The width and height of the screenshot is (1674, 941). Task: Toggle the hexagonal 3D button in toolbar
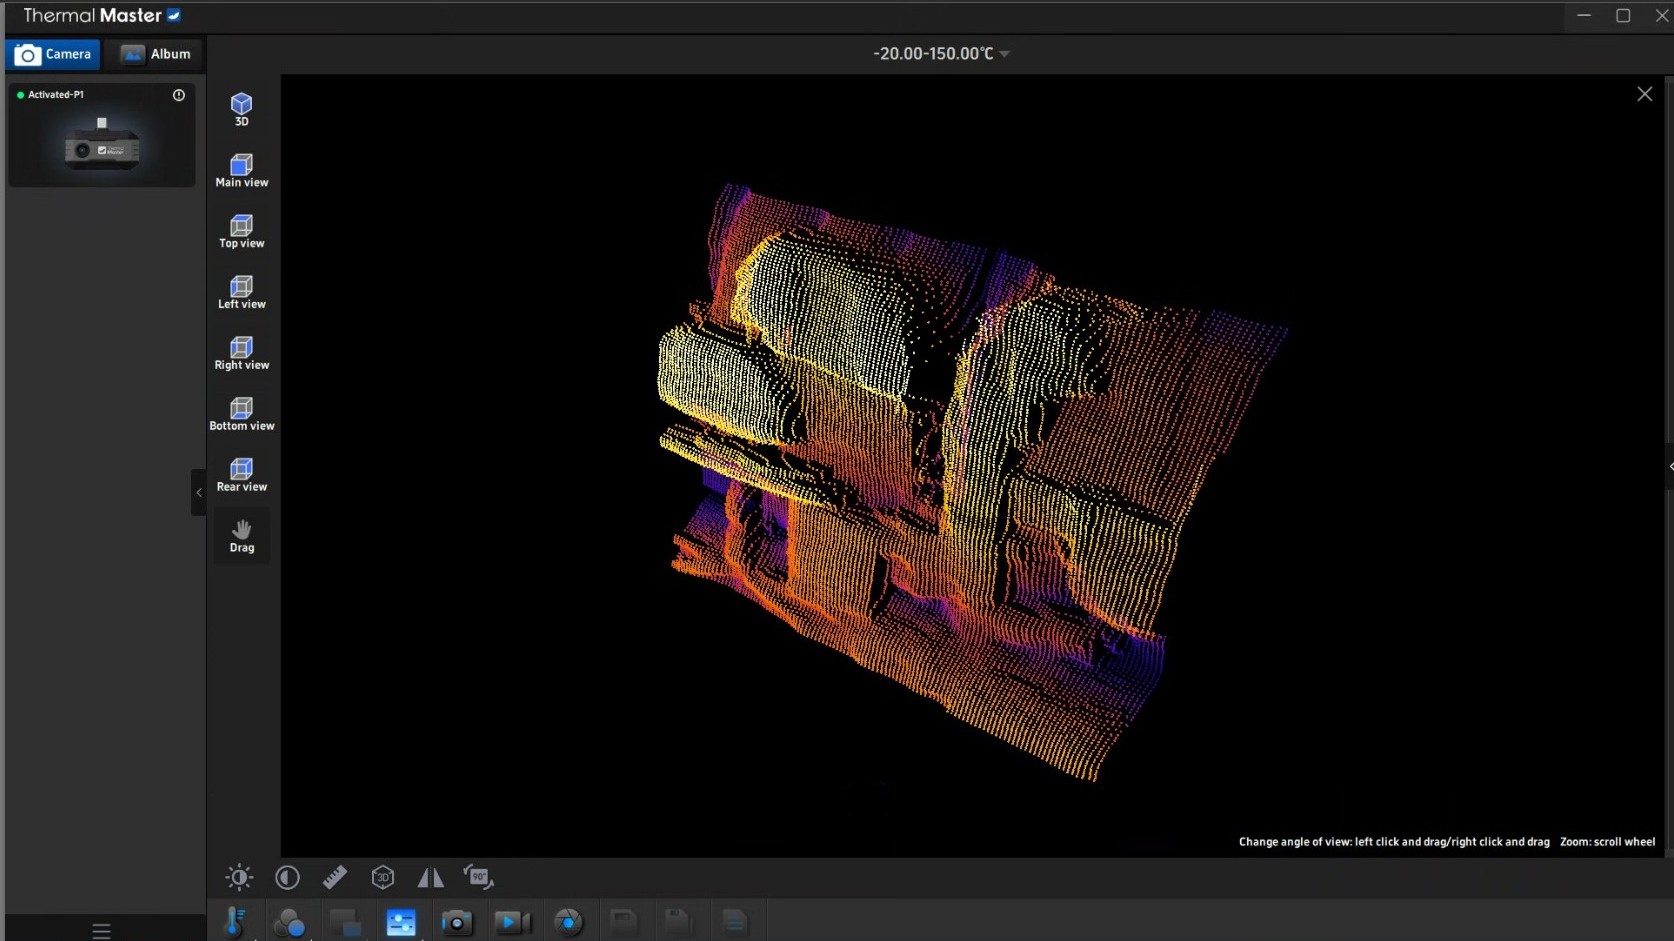click(382, 877)
